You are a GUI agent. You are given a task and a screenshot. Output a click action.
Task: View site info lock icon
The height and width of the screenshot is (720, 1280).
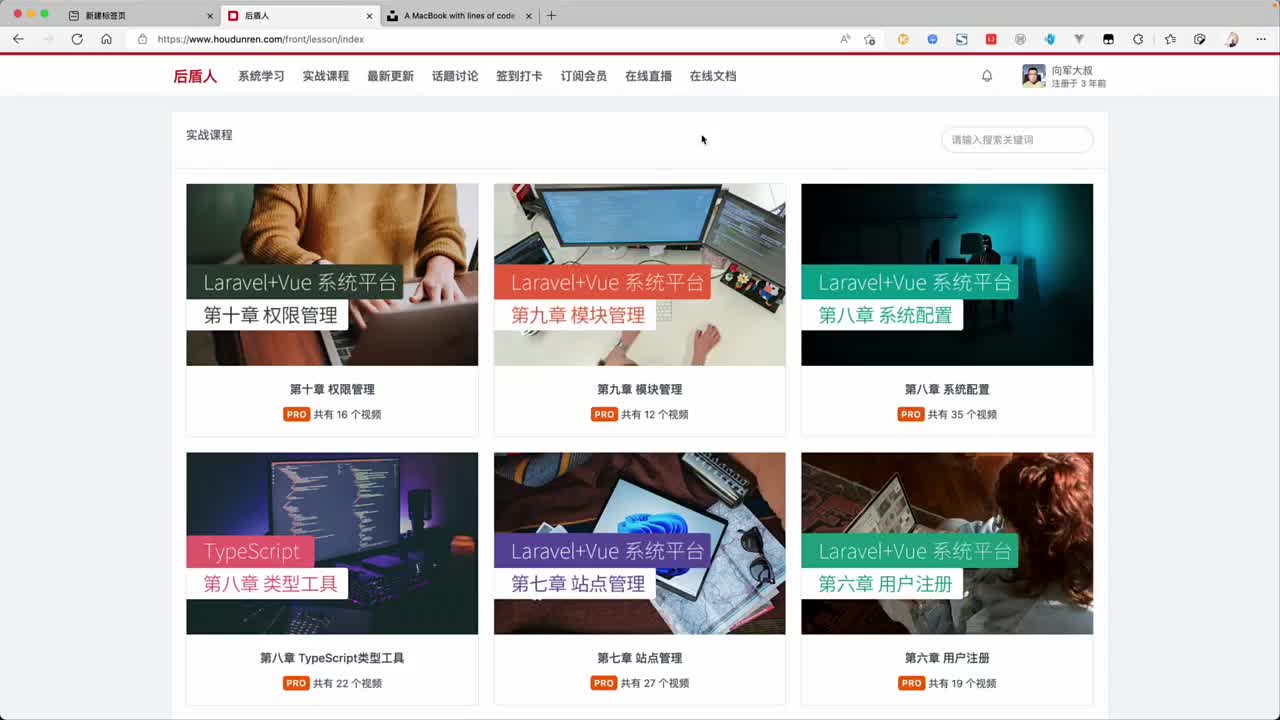(142, 39)
